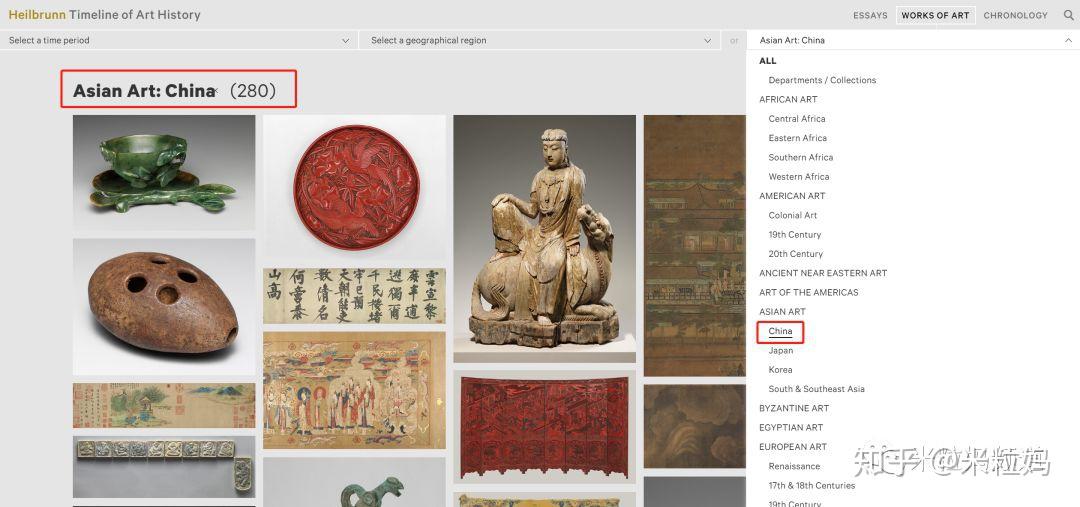The height and width of the screenshot is (507, 1080).
Task: Select ASIAN ART category
Action: 782,311
